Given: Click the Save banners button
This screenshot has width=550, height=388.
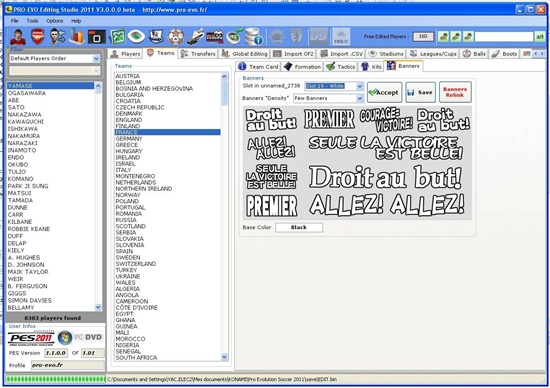Looking at the screenshot, I should tap(420, 93).
